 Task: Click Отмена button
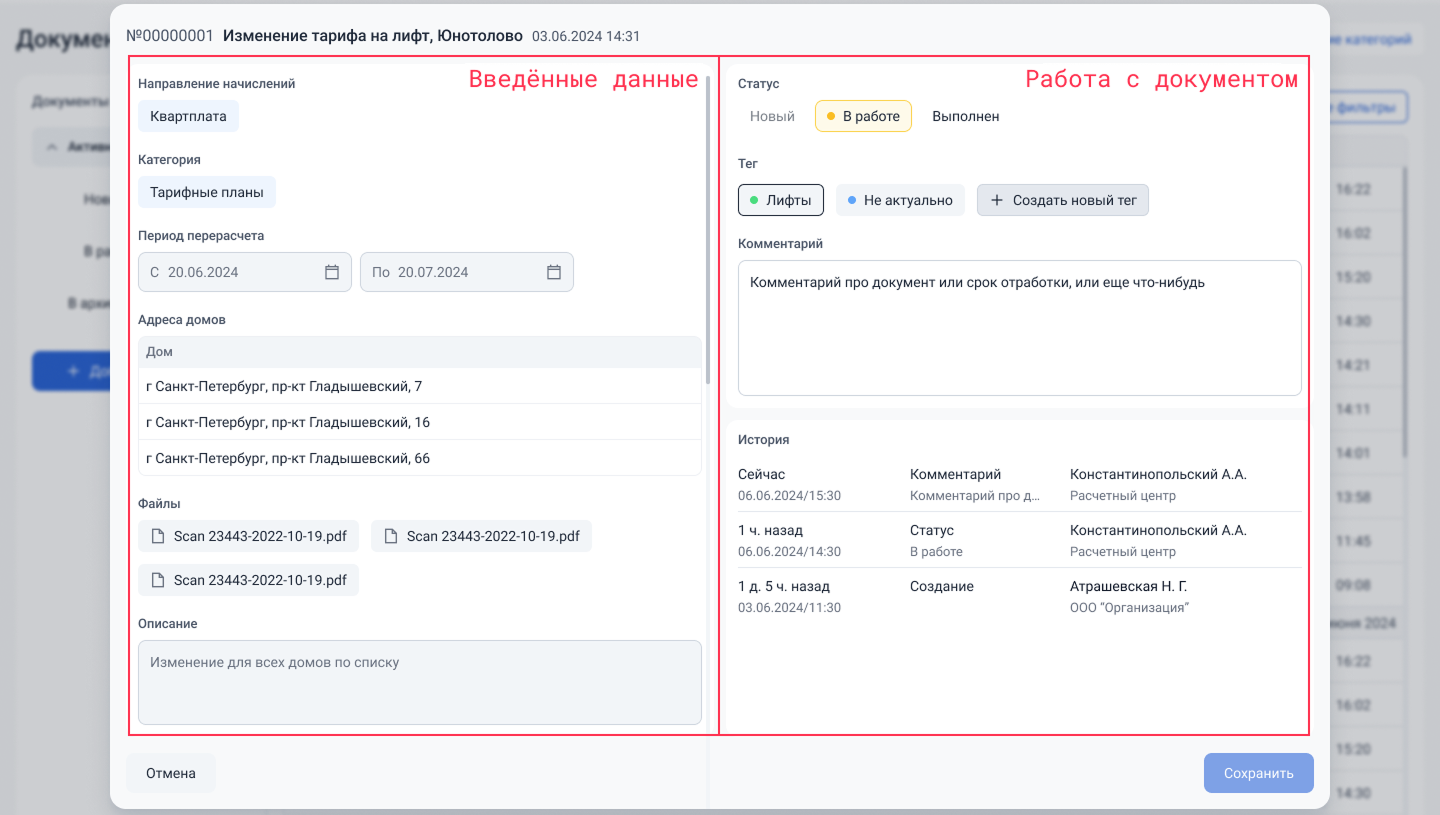coord(171,773)
